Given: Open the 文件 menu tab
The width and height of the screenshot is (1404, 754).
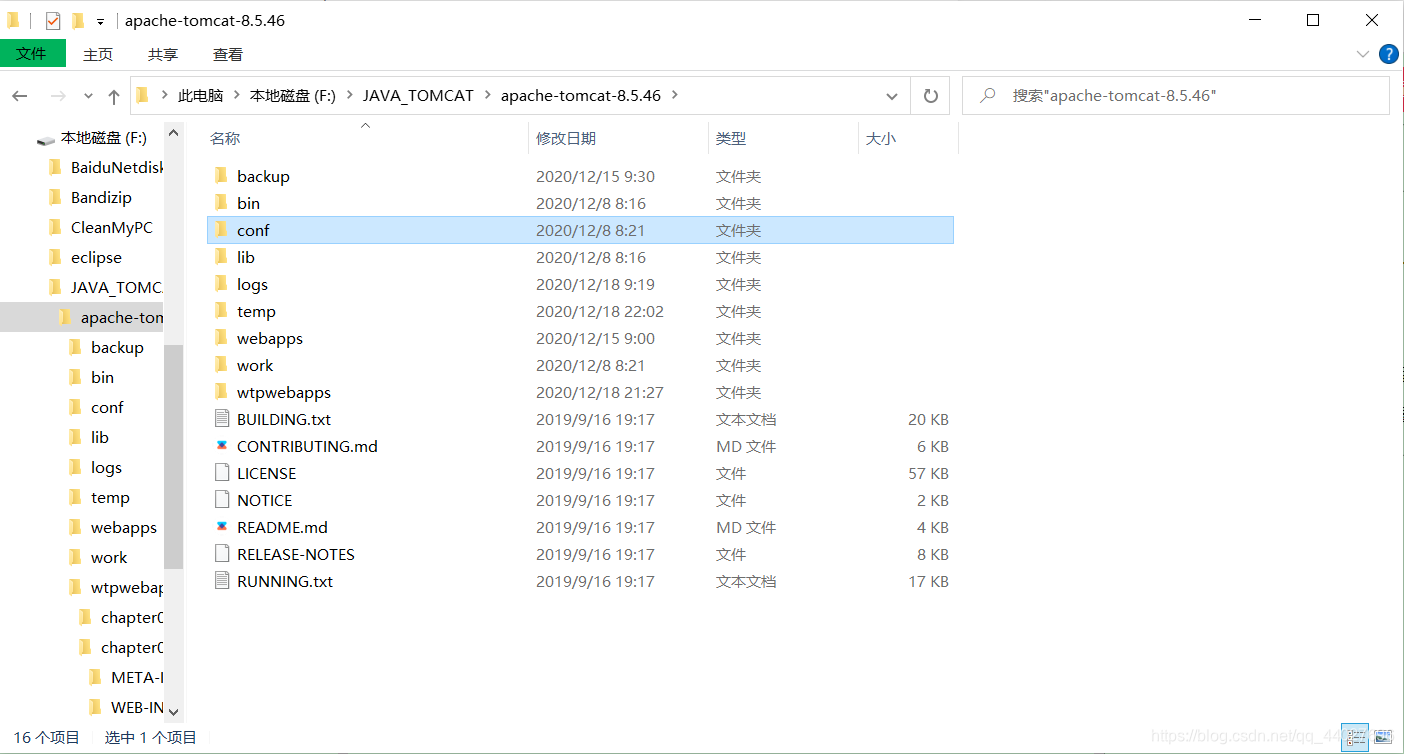Looking at the screenshot, I should [32, 54].
